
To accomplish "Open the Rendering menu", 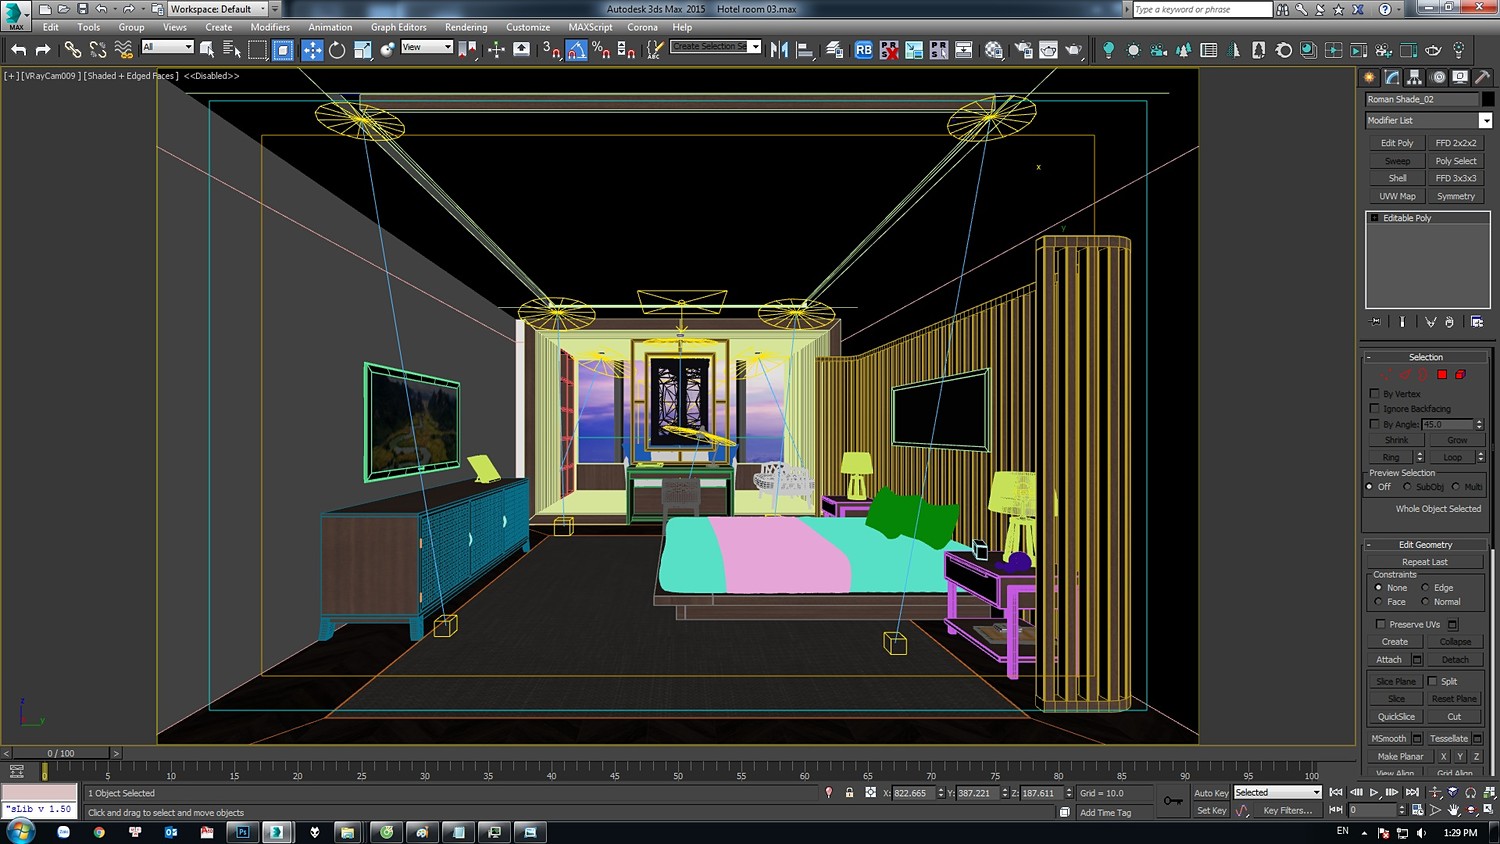I will [466, 27].
